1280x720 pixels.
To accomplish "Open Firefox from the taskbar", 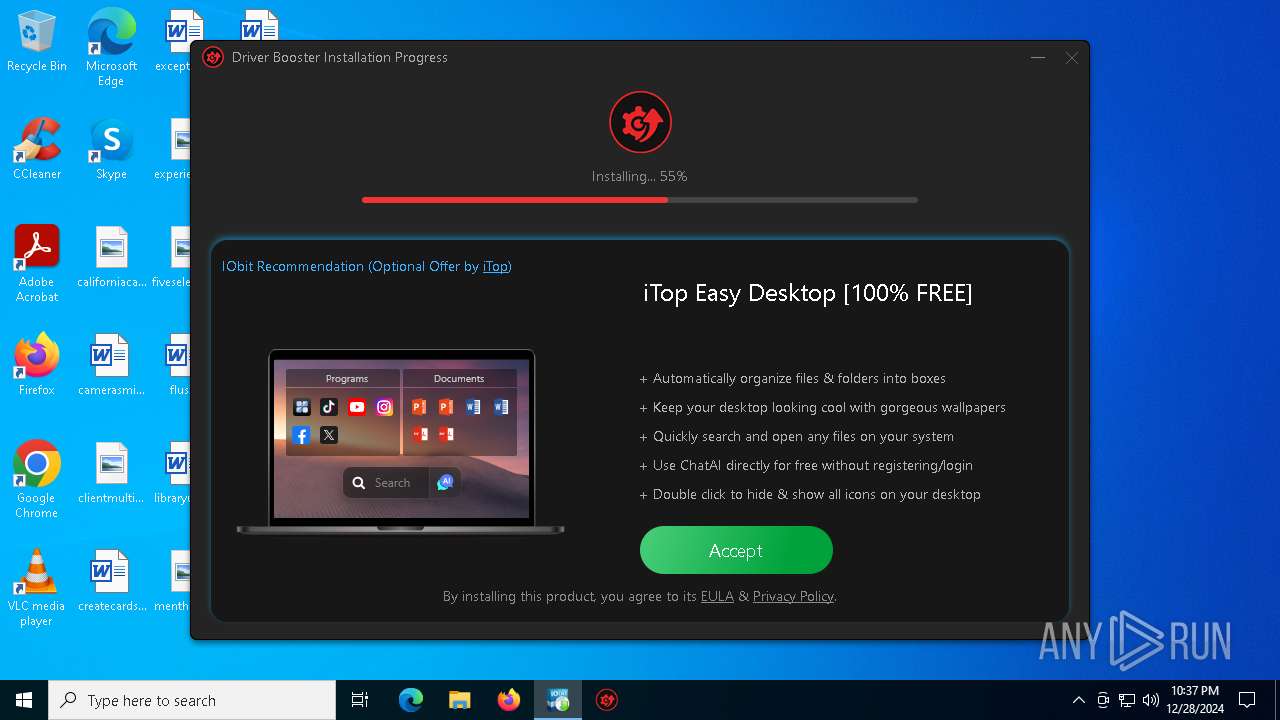I will click(x=508, y=700).
